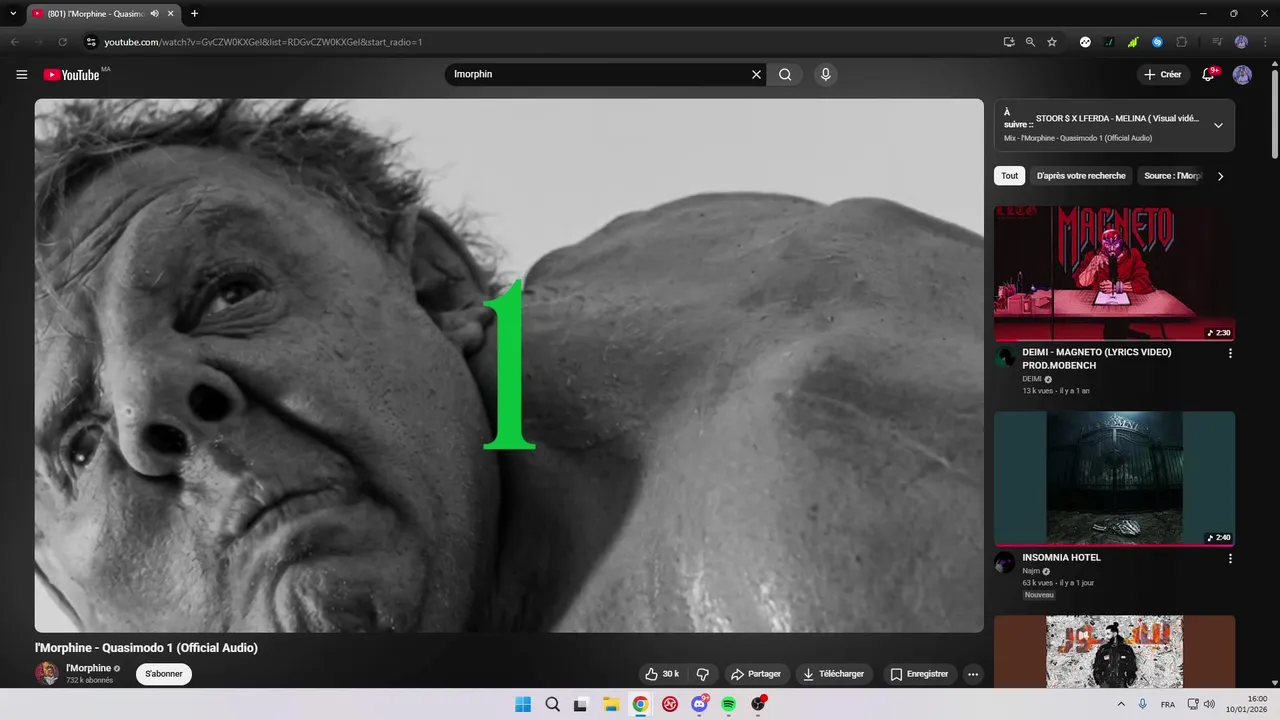The image size is (1280, 720).
Task: Open the Shazam extension
Action: point(1157,42)
